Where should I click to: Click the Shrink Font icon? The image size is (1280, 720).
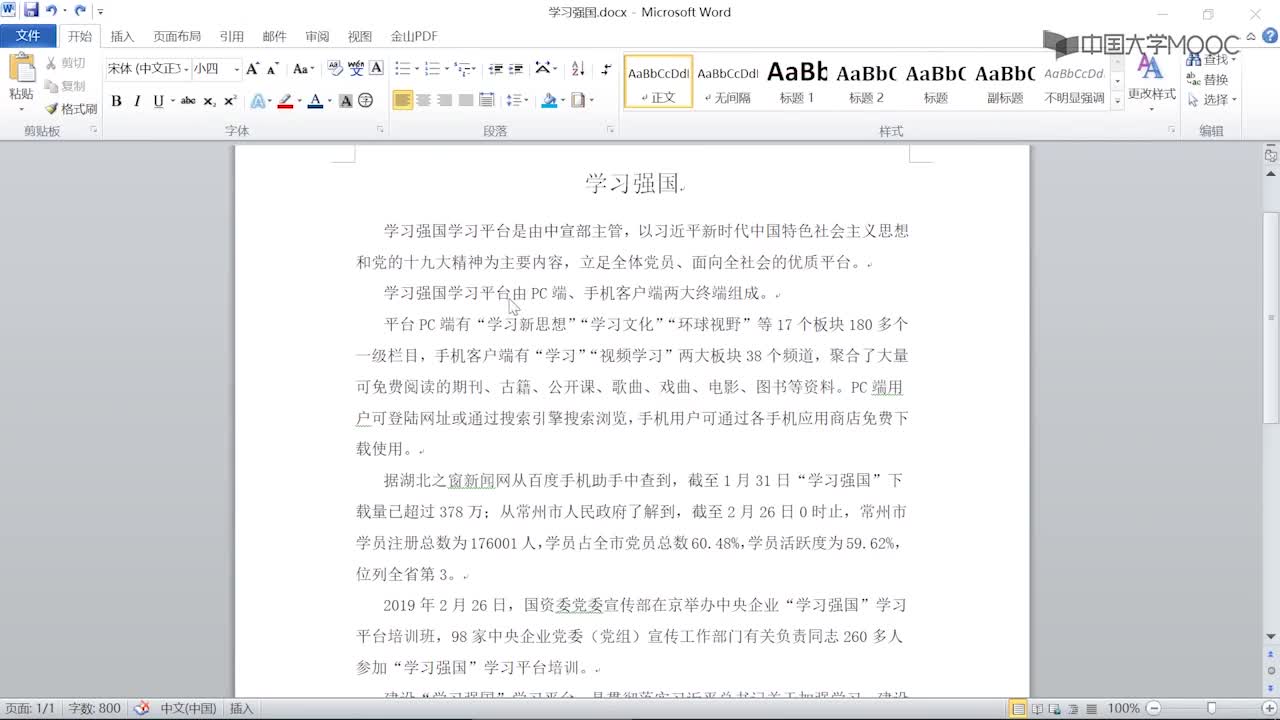click(273, 69)
